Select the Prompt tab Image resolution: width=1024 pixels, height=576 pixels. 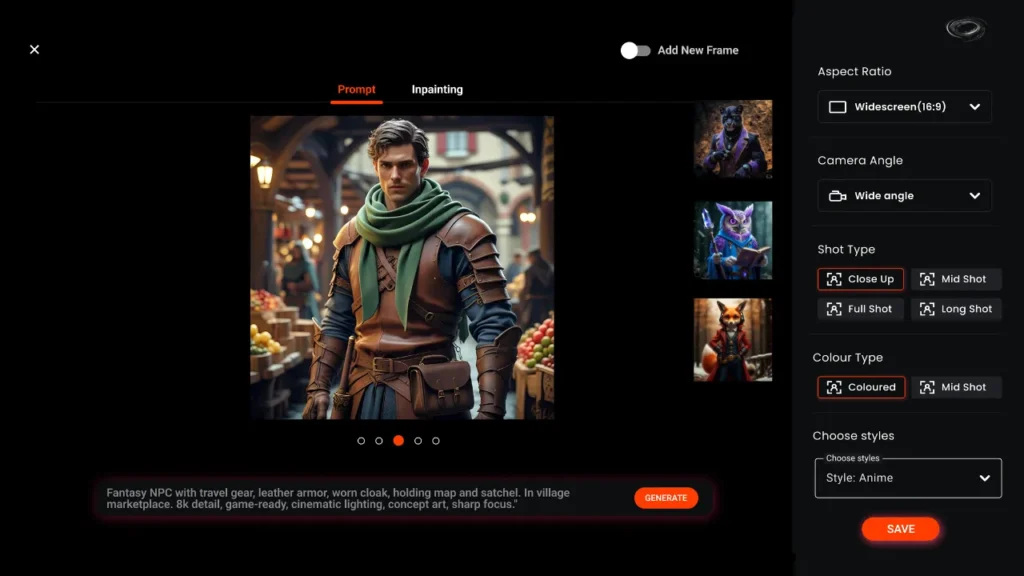(x=356, y=89)
